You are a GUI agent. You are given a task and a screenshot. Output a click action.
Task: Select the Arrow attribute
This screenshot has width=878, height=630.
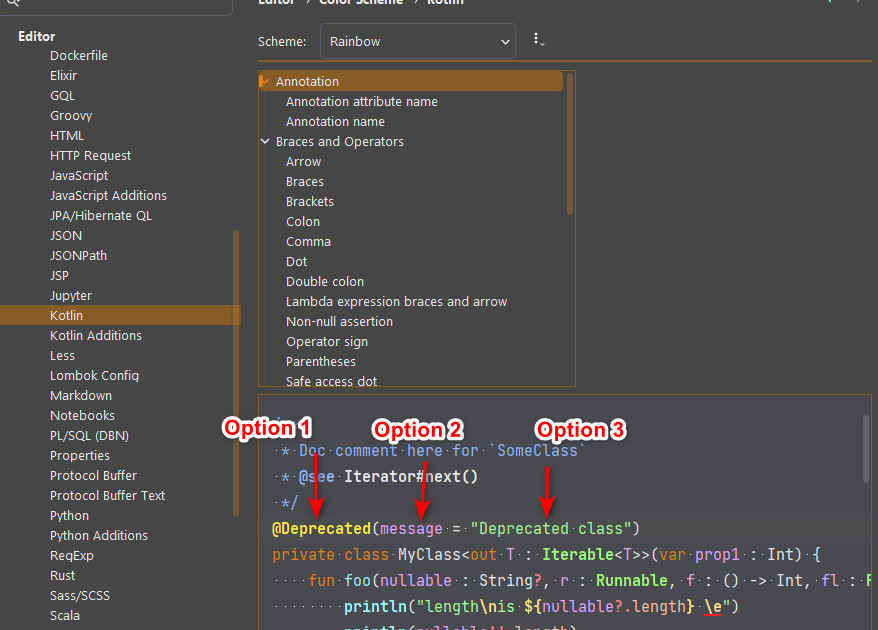[x=304, y=161]
